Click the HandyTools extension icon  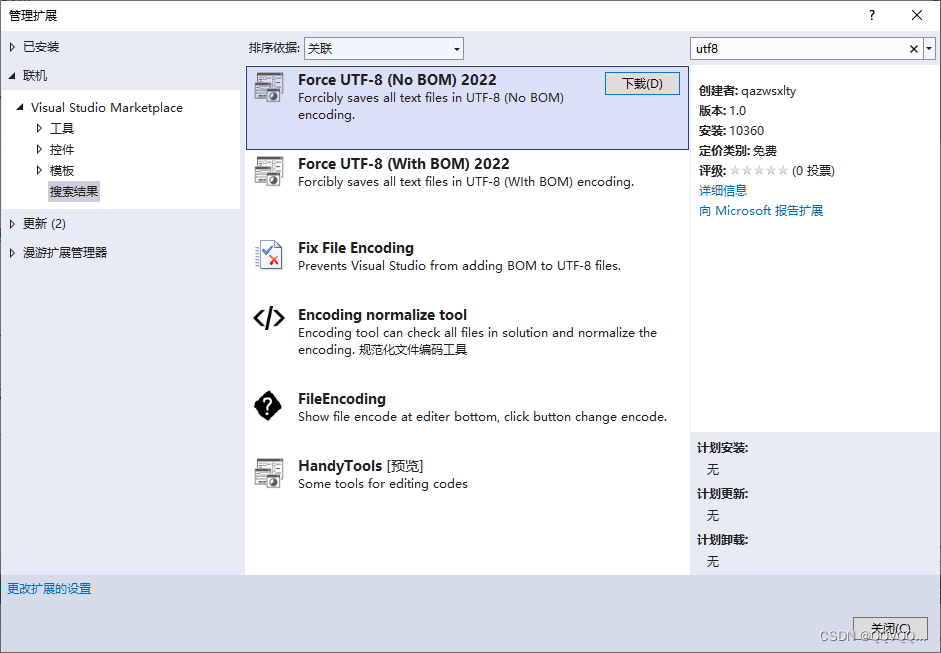[268, 474]
